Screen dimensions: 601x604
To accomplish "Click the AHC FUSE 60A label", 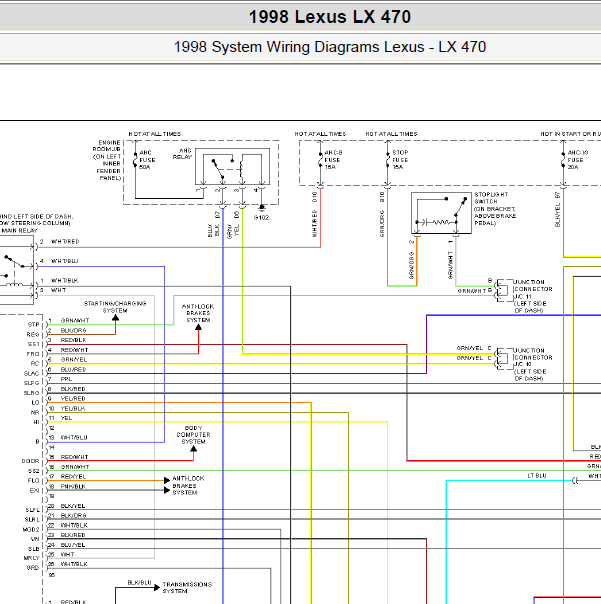I will point(147,160).
